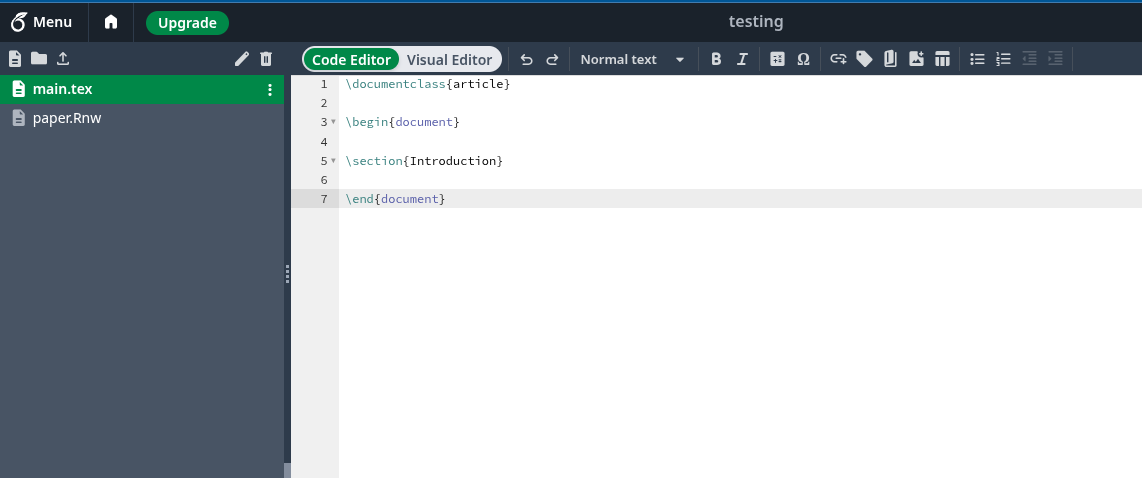This screenshot has height=478, width=1142.
Task: Delete selected file with trash icon
Action: tap(266, 59)
